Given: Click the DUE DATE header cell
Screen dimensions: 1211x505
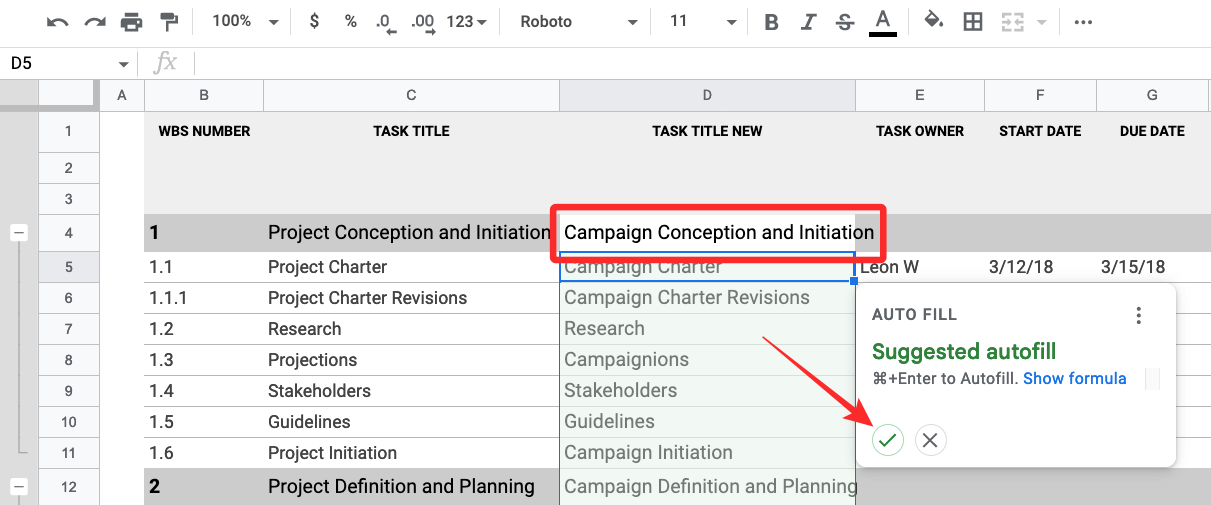Looking at the screenshot, I should pos(1153,131).
